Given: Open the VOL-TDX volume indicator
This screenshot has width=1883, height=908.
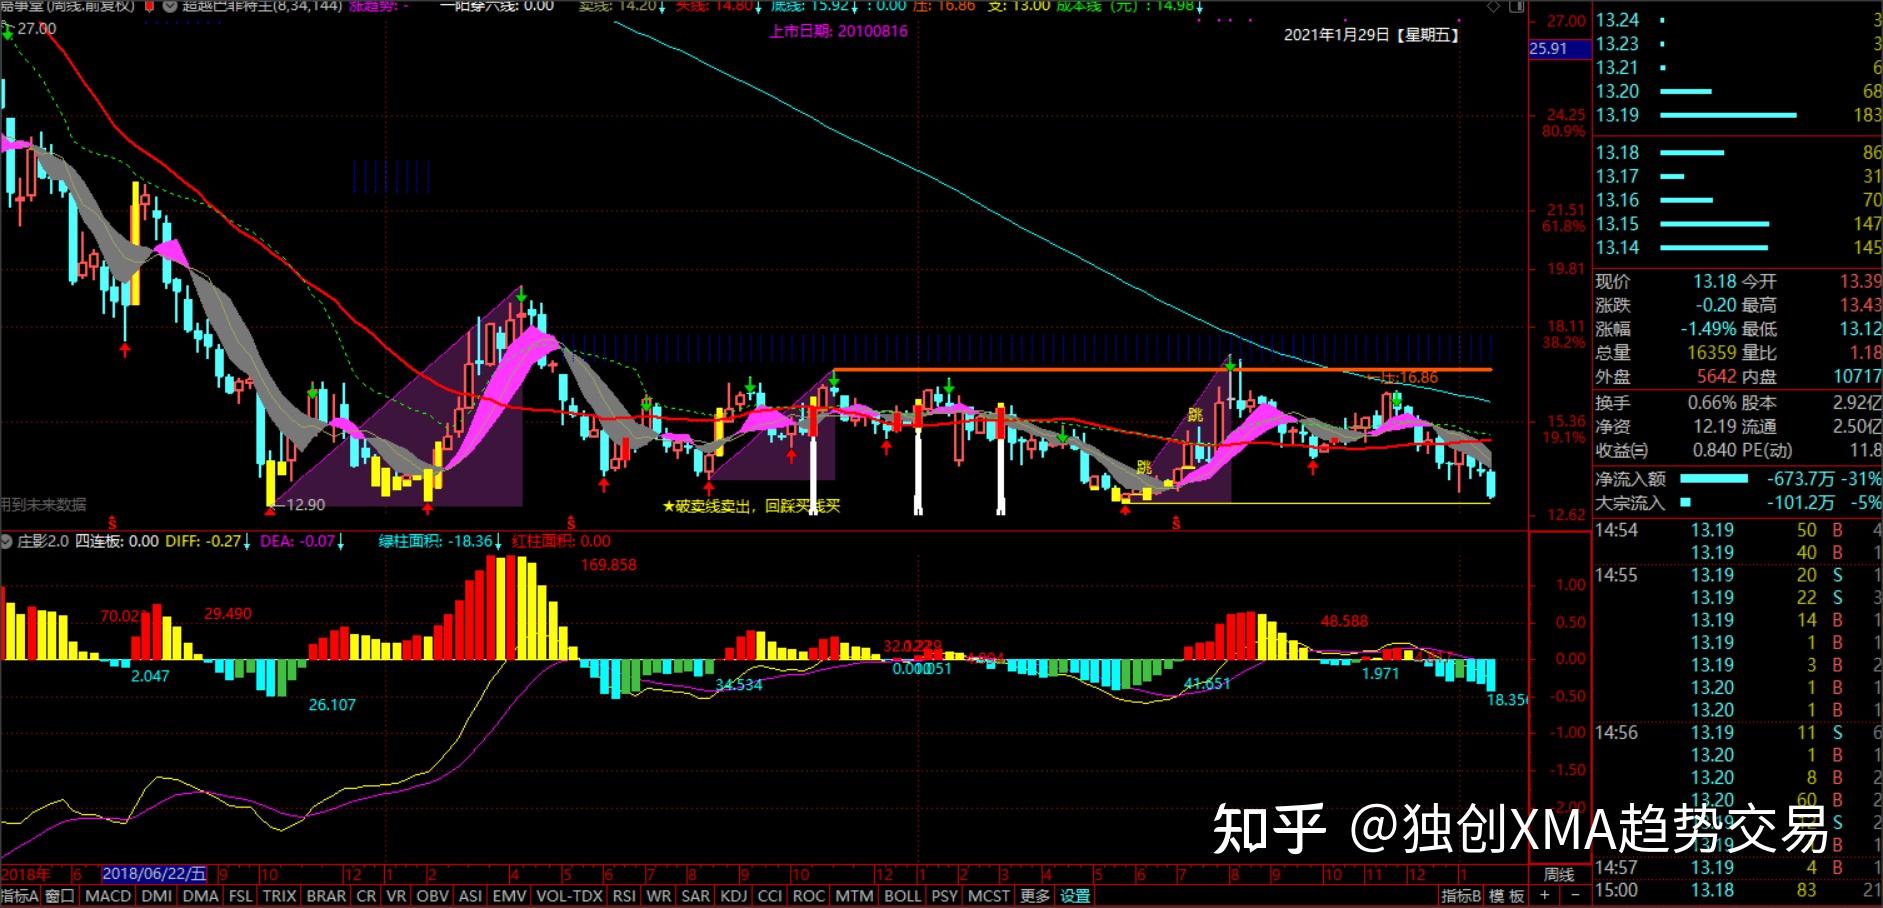Looking at the screenshot, I should tap(569, 896).
